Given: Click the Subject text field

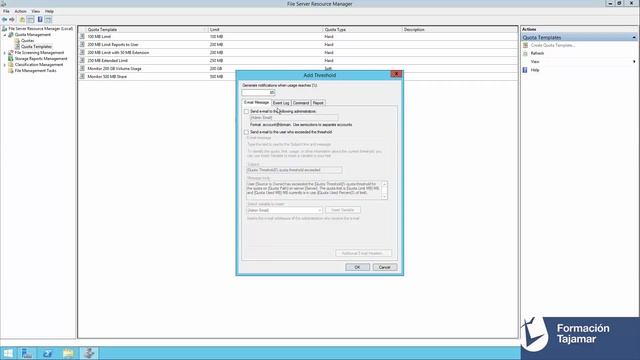Looking at the screenshot, I should pos(294,170).
